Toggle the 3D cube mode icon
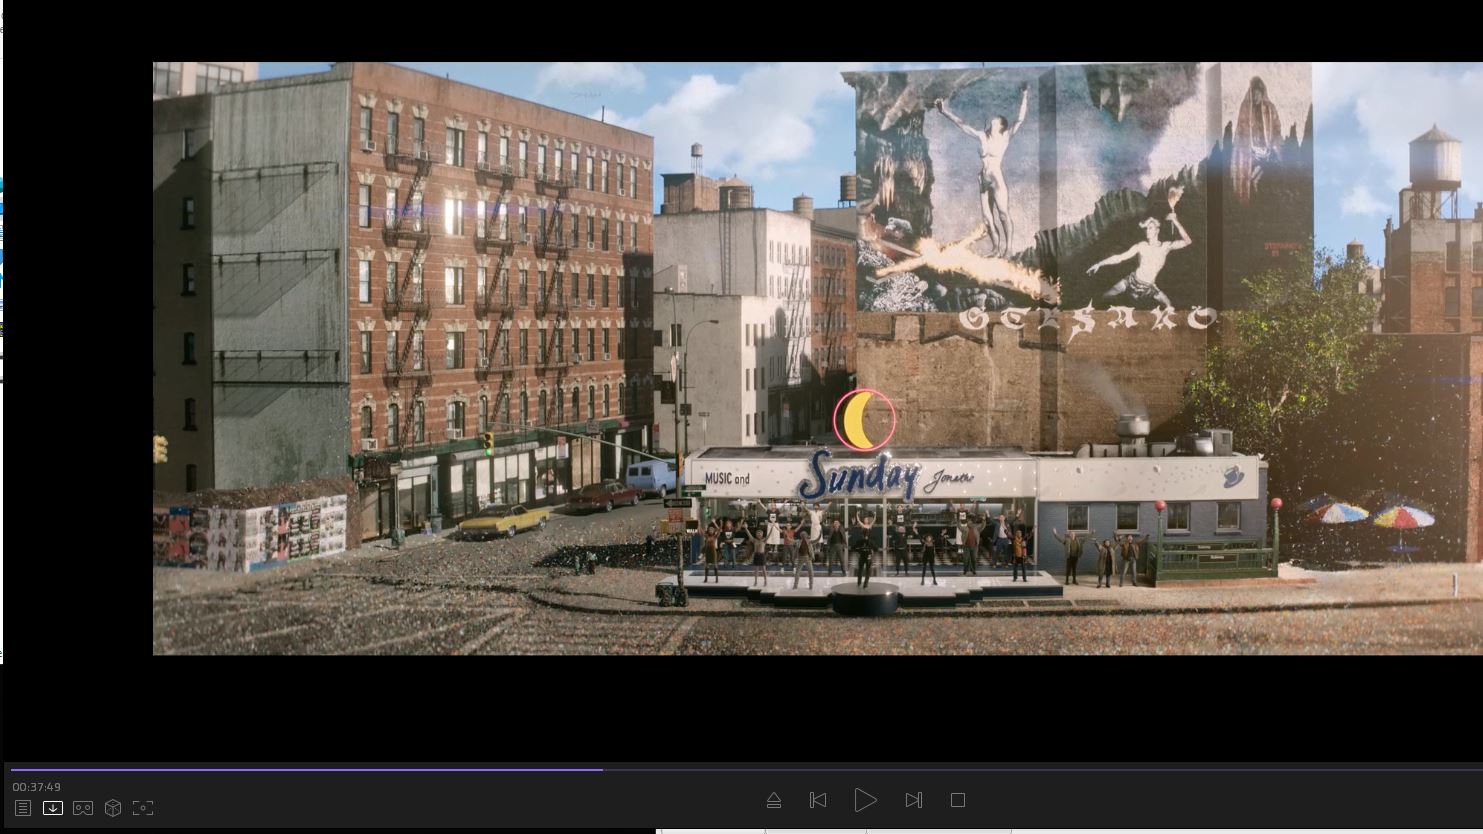The image size is (1483, 834). pos(113,808)
